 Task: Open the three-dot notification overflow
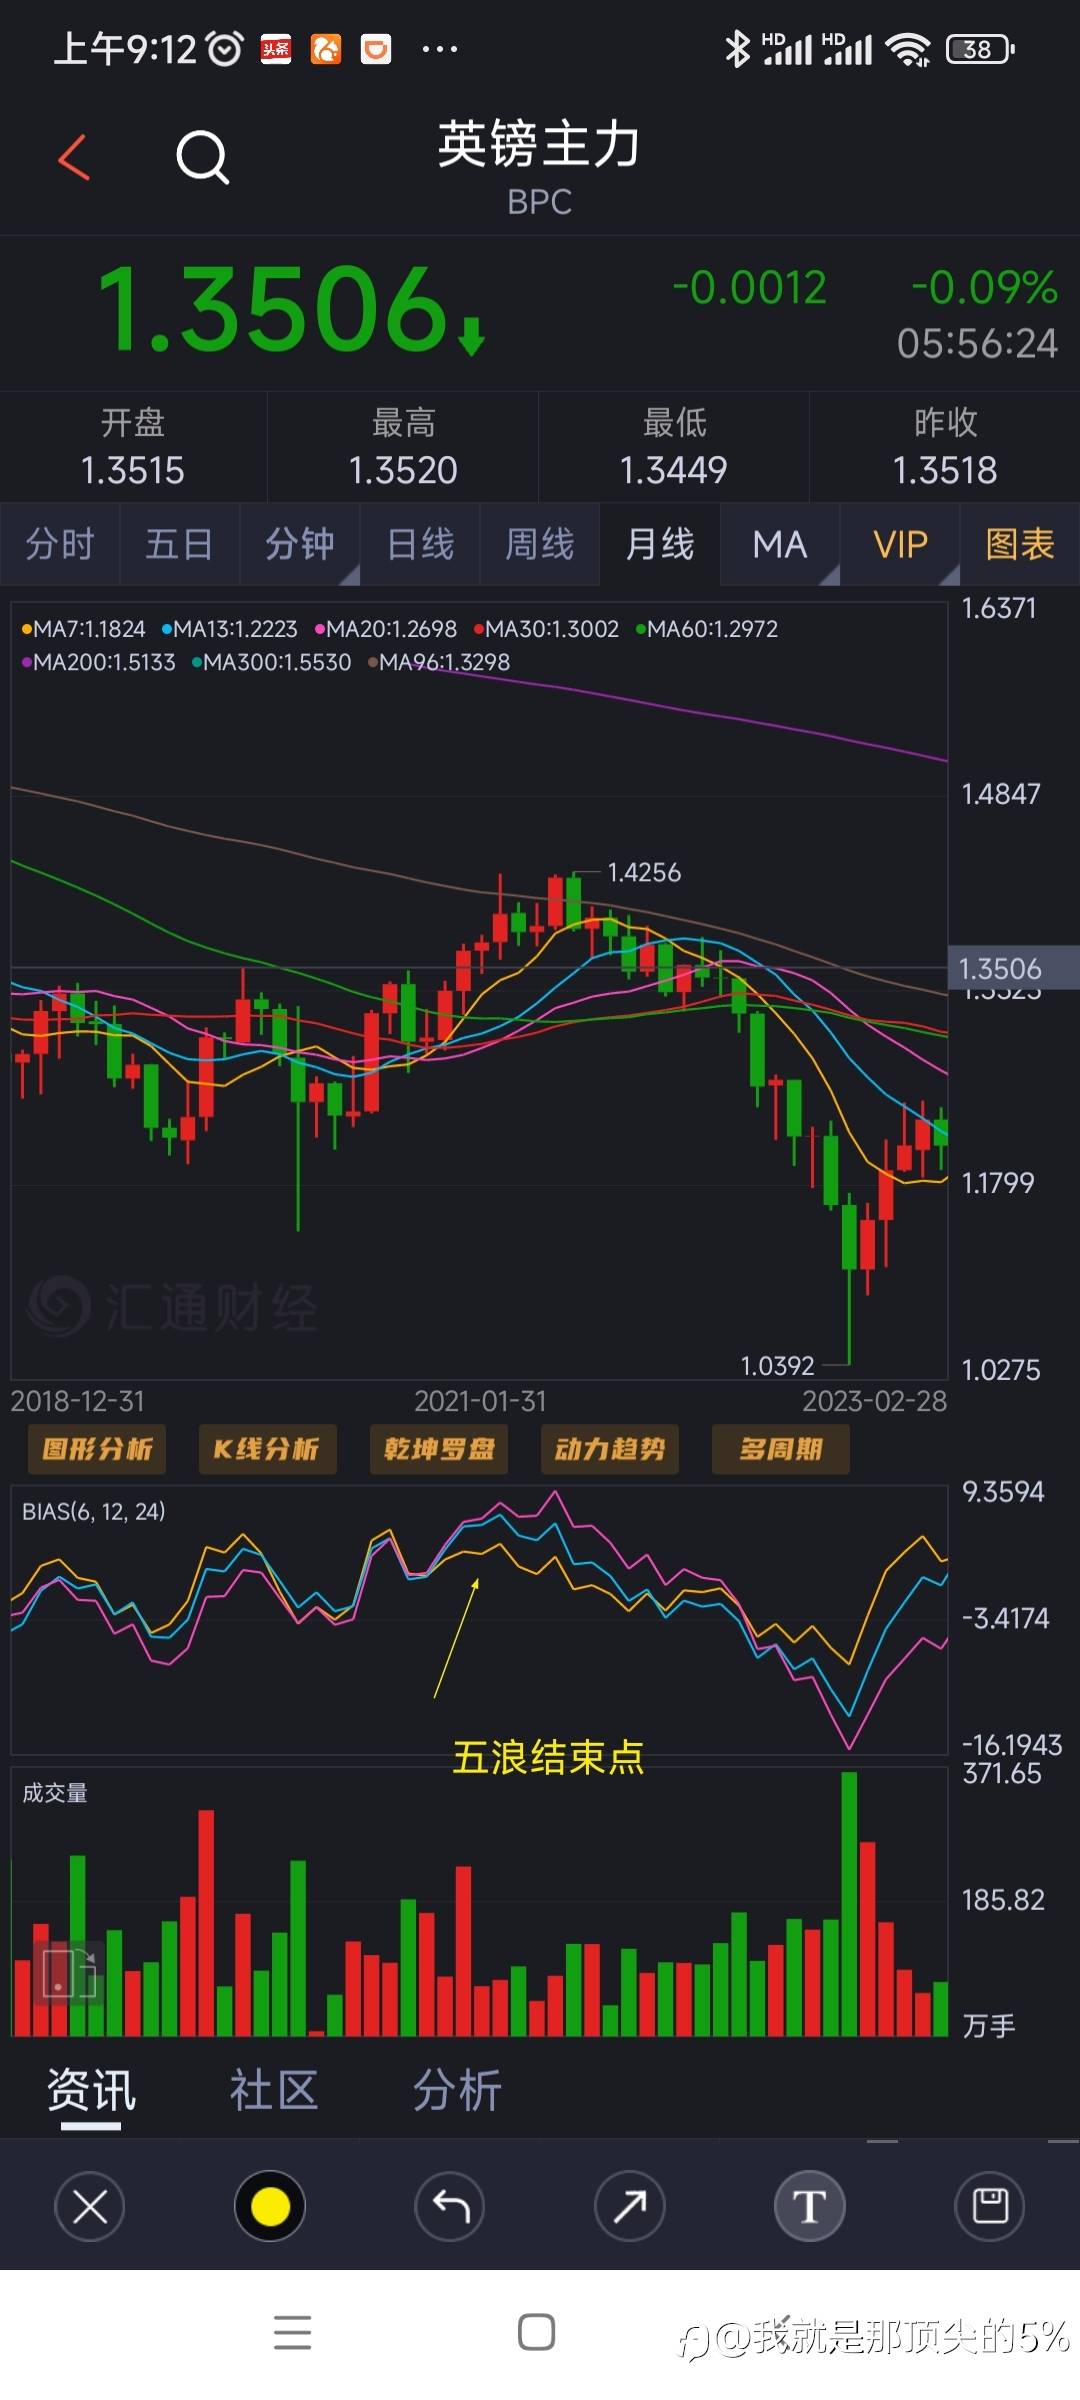click(x=440, y=48)
